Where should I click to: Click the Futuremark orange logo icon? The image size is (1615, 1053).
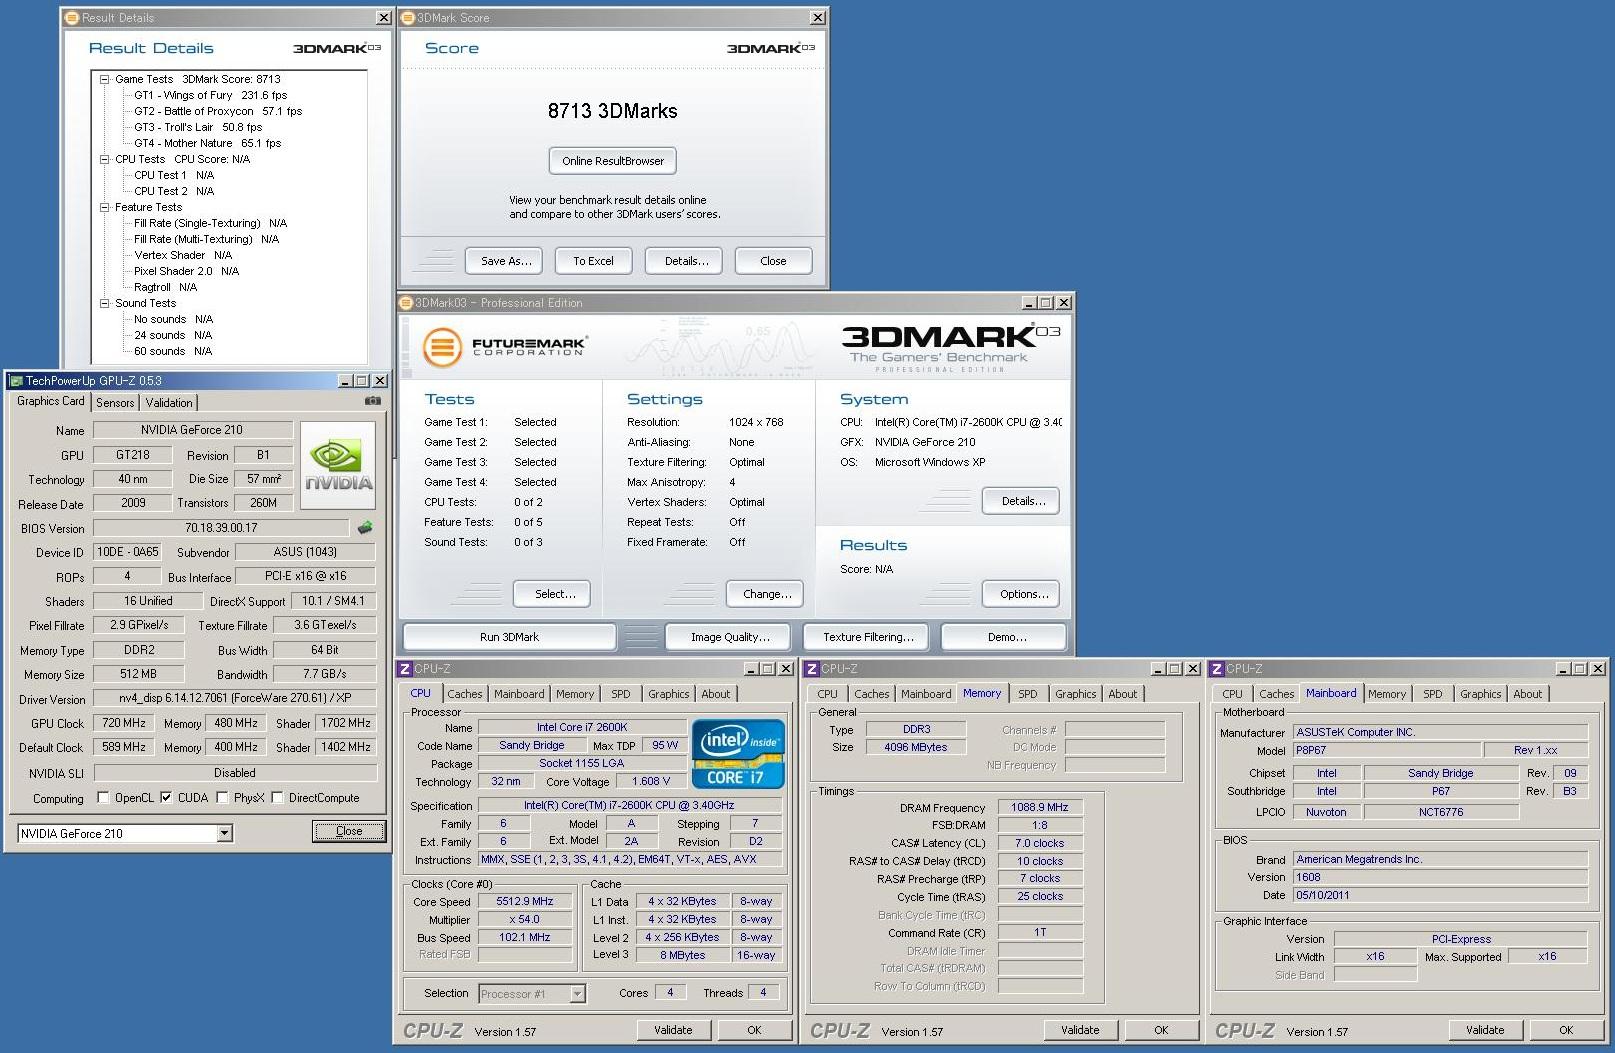[441, 347]
